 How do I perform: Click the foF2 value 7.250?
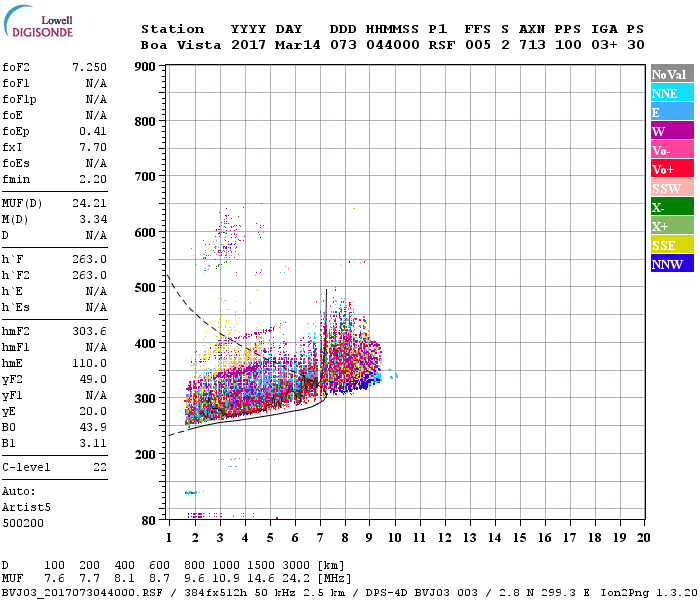coord(89,67)
